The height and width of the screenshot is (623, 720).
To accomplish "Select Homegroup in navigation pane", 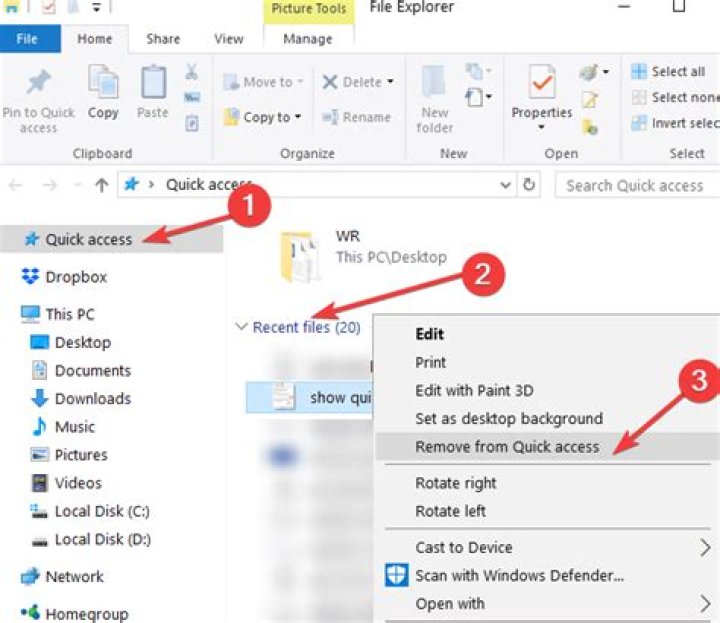I will pos(75,613).
